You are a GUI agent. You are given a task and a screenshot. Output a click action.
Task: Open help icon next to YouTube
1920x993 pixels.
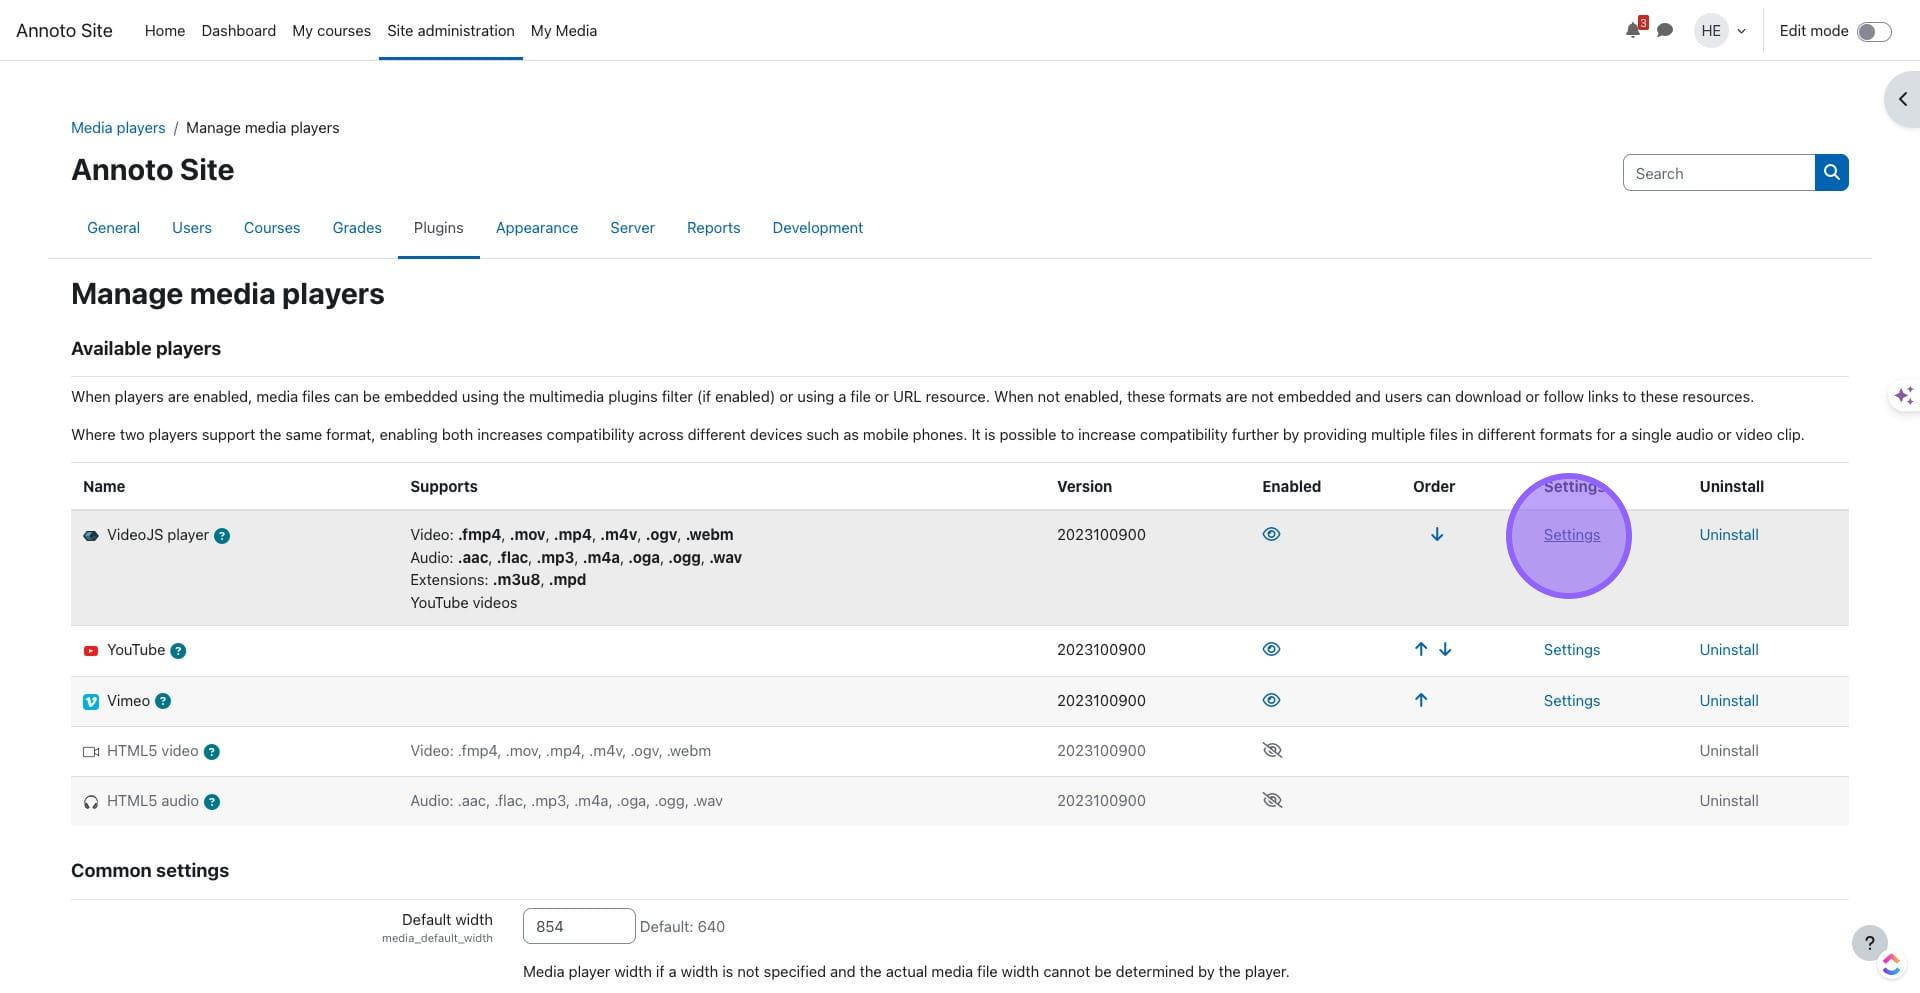(178, 651)
